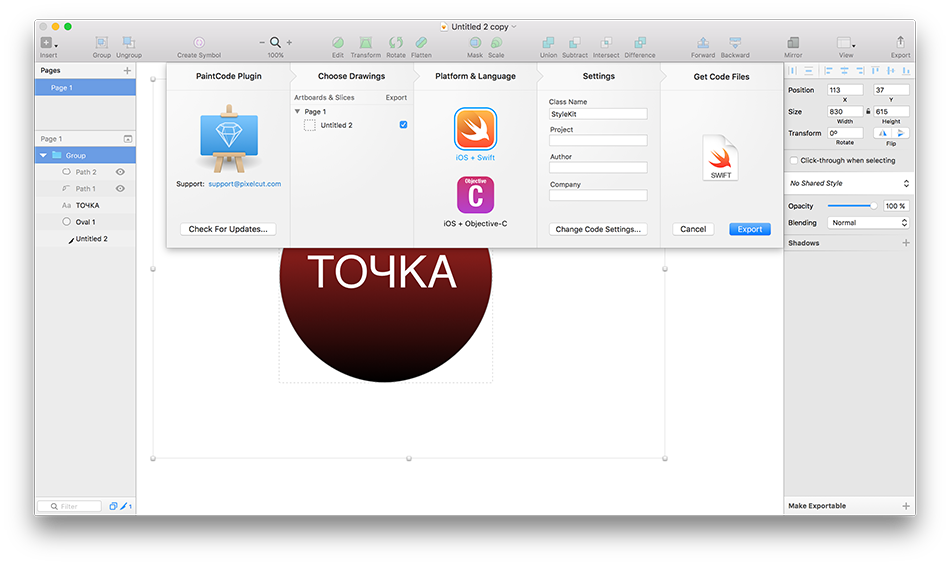
Task: Select Untitled 2 in Choose Drawings
Action: click(x=336, y=125)
